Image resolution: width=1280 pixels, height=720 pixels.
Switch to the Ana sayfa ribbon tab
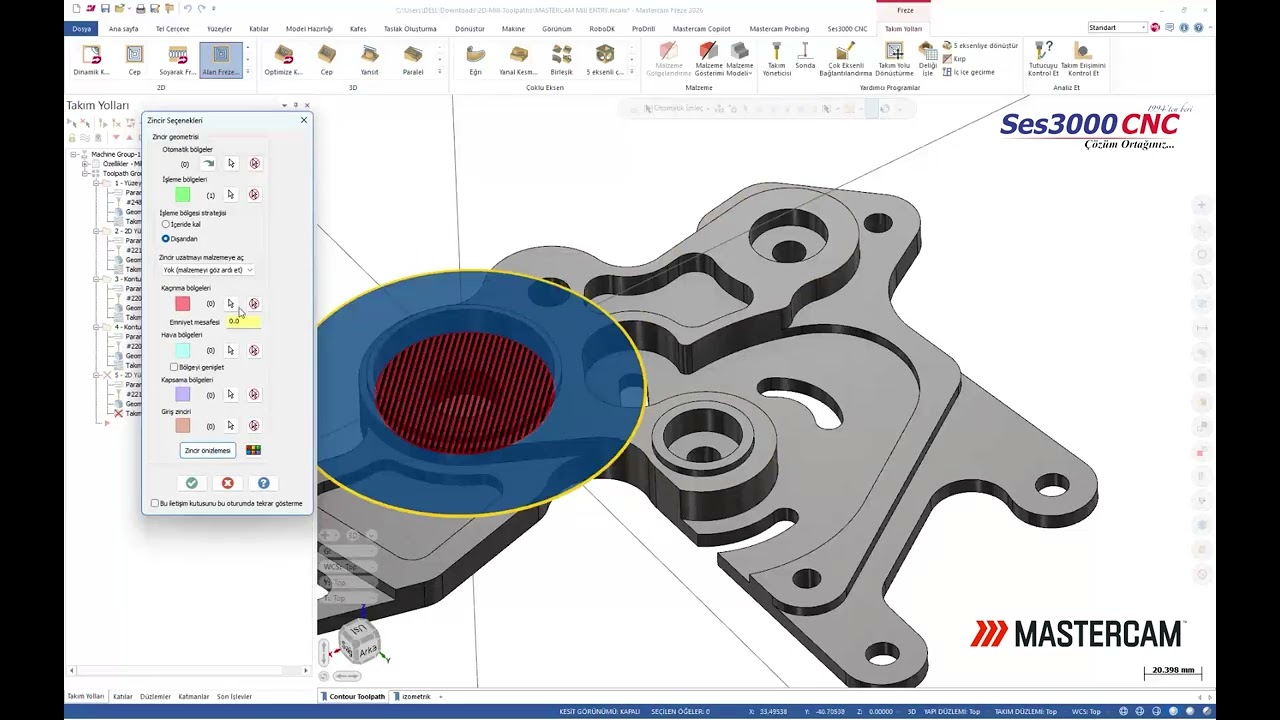click(x=124, y=29)
